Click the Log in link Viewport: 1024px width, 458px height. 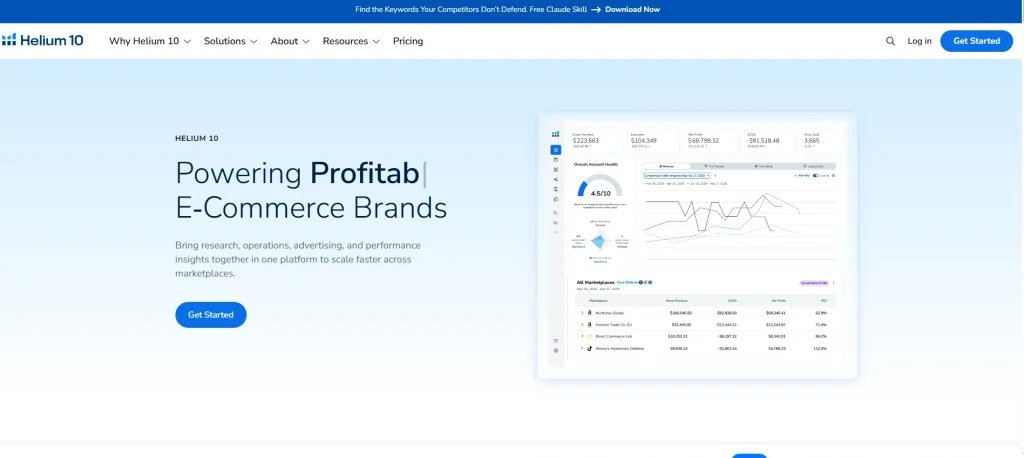(920, 41)
